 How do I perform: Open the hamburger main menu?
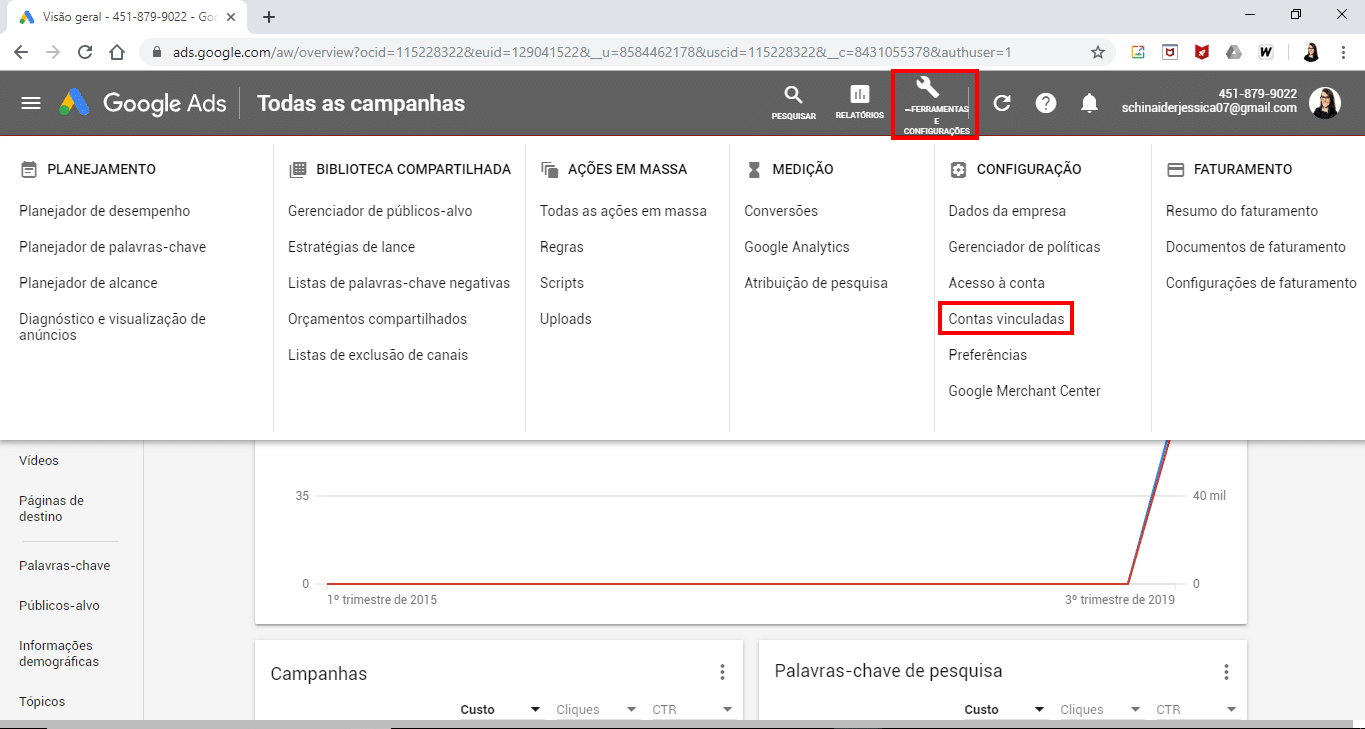[x=31, y=103]
